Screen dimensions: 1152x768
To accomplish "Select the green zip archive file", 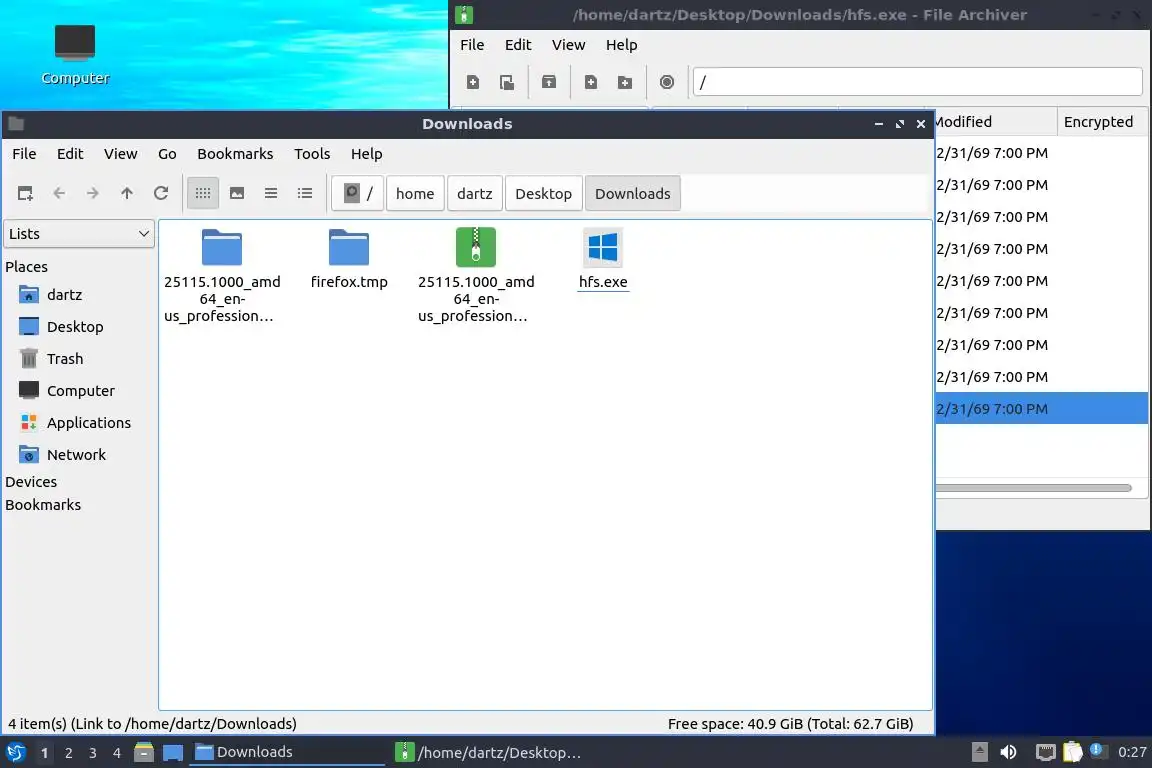I will pos(475,247).
